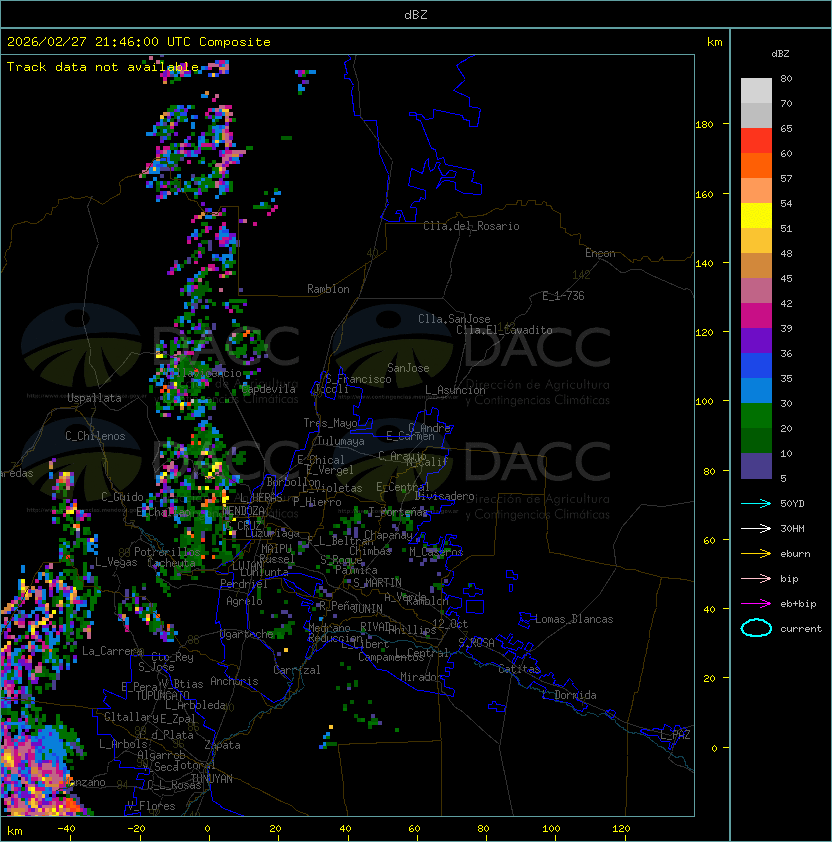Screen dimensions: 832x842
Task: Click the 'Catitas' place label
Action: tap(519, 669)
